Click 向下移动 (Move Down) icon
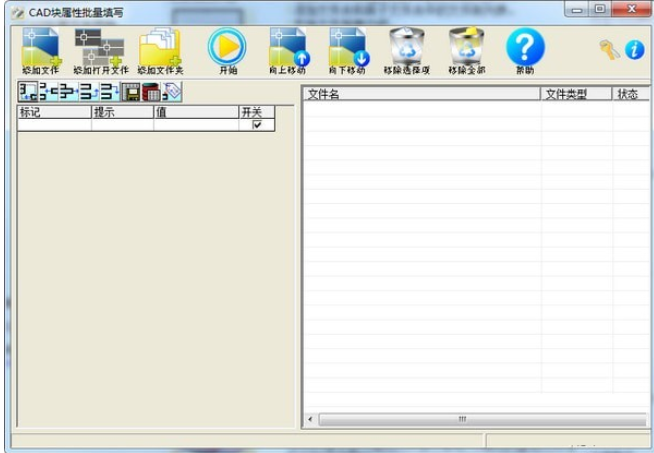 [x=348, y=48]
